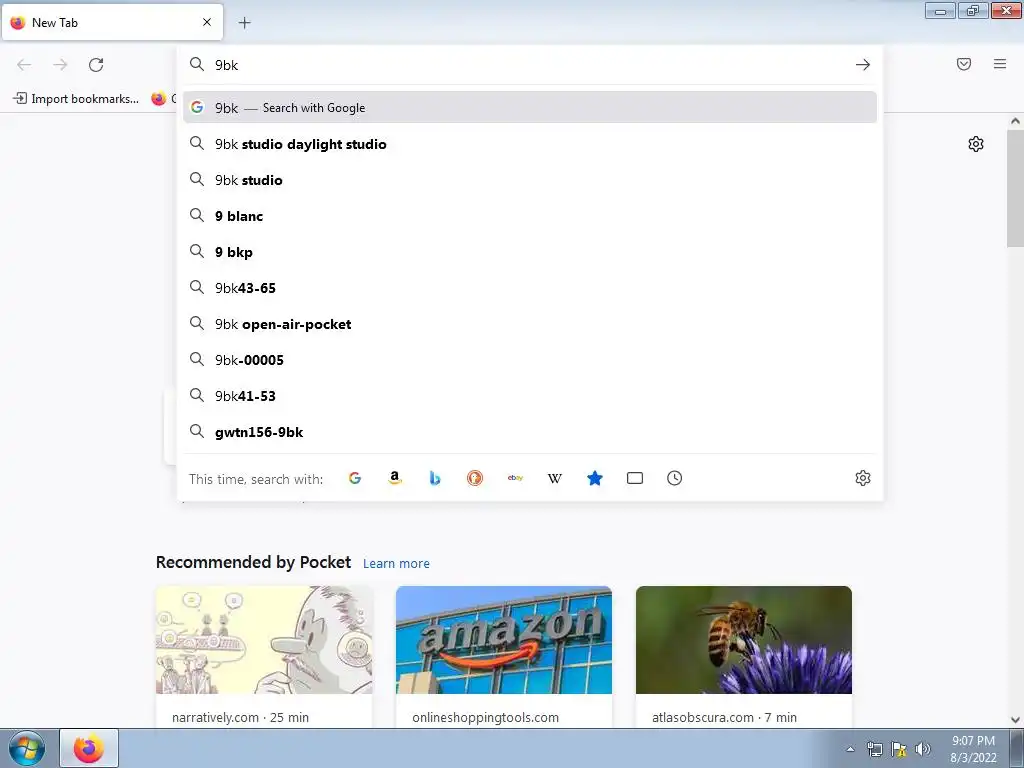This screenshot has width=1024, height=768.
Task: Pick Bing as one-off search engine
Action: (435, 478)
